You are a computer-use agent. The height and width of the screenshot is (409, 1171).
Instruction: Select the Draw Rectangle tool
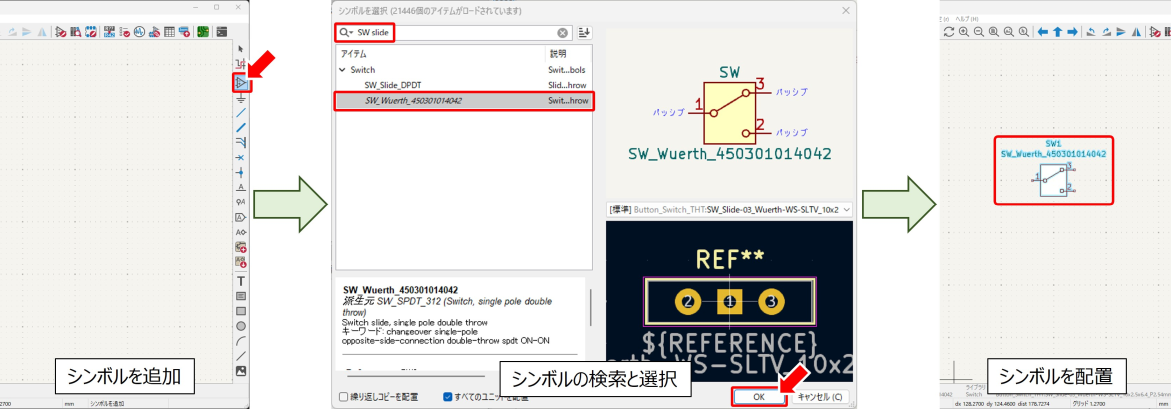tap(240, 311)
